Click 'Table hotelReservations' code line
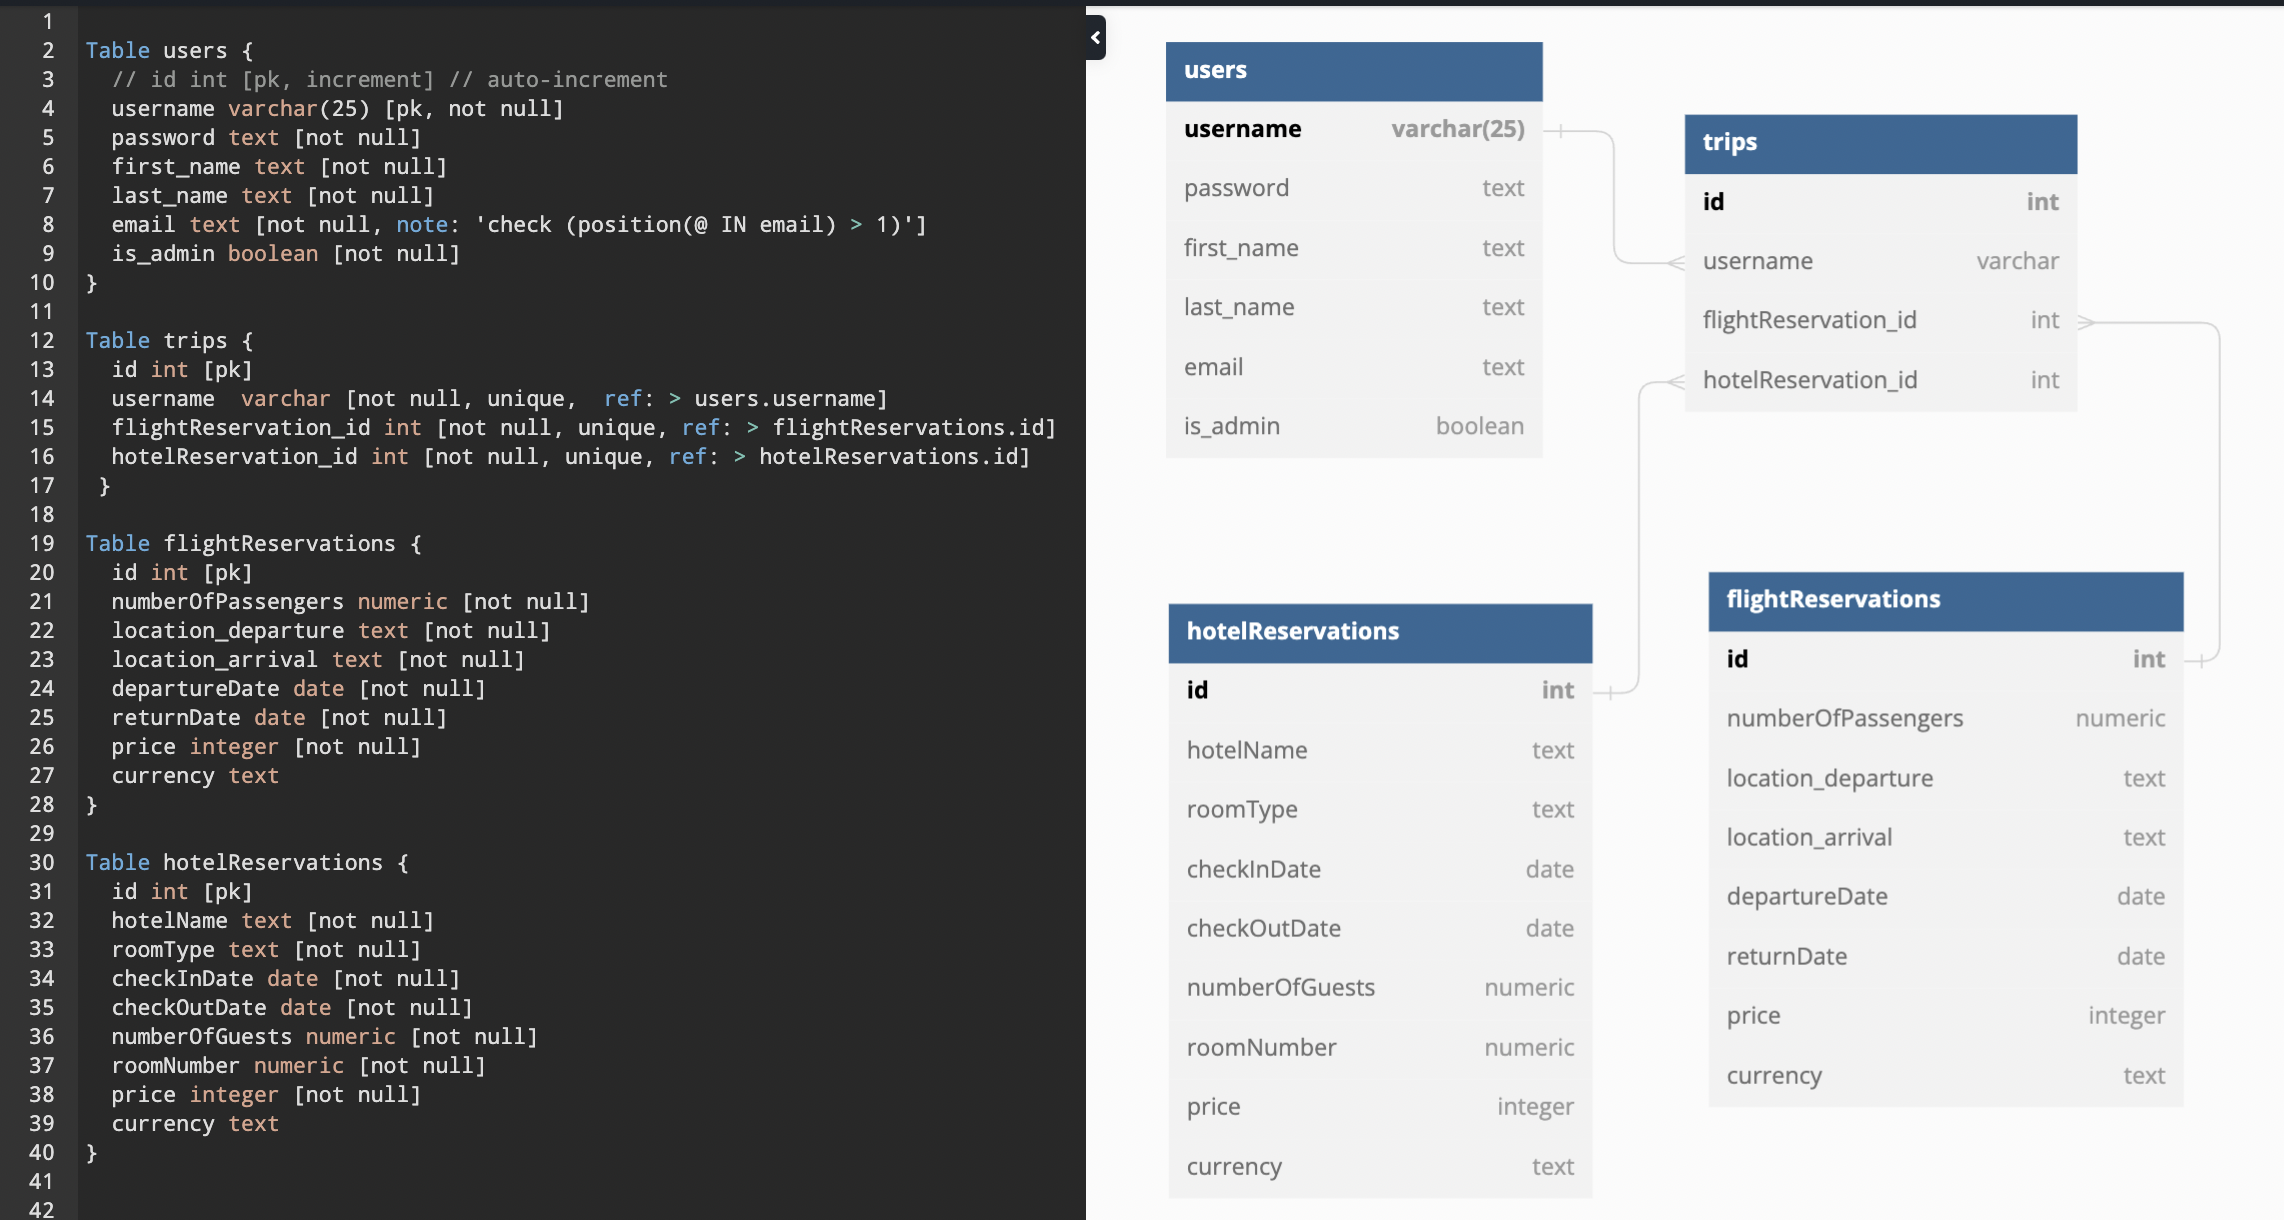The width and height of the screenshot is (2284, 1220). [247, 863]
